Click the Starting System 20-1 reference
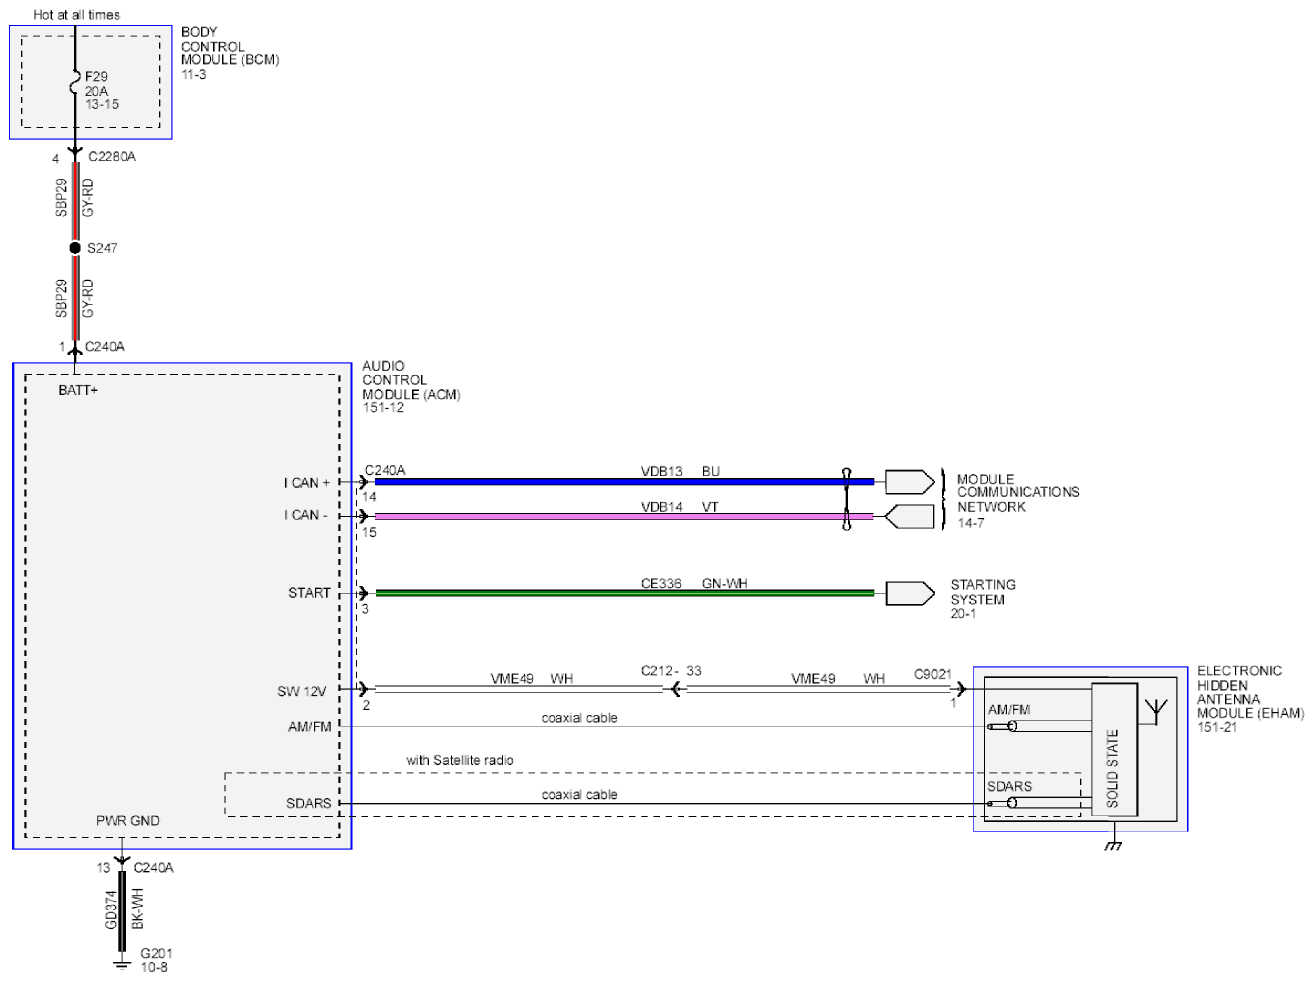1314x982 pixels. 983,599
